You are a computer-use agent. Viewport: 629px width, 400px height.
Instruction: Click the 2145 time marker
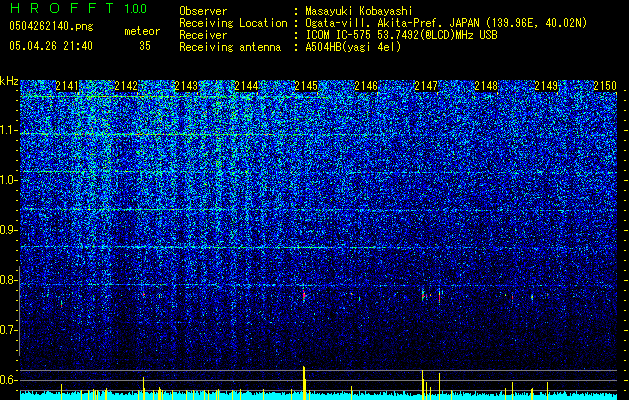(306, 86)
